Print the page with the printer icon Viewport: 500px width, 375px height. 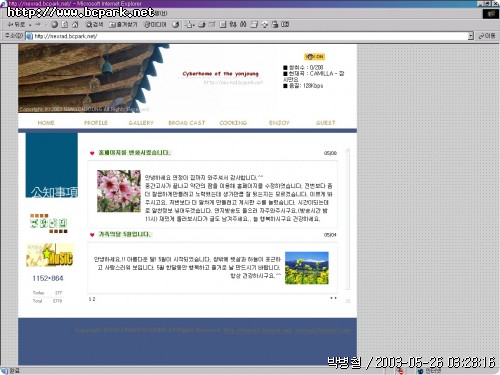point(202,25)
